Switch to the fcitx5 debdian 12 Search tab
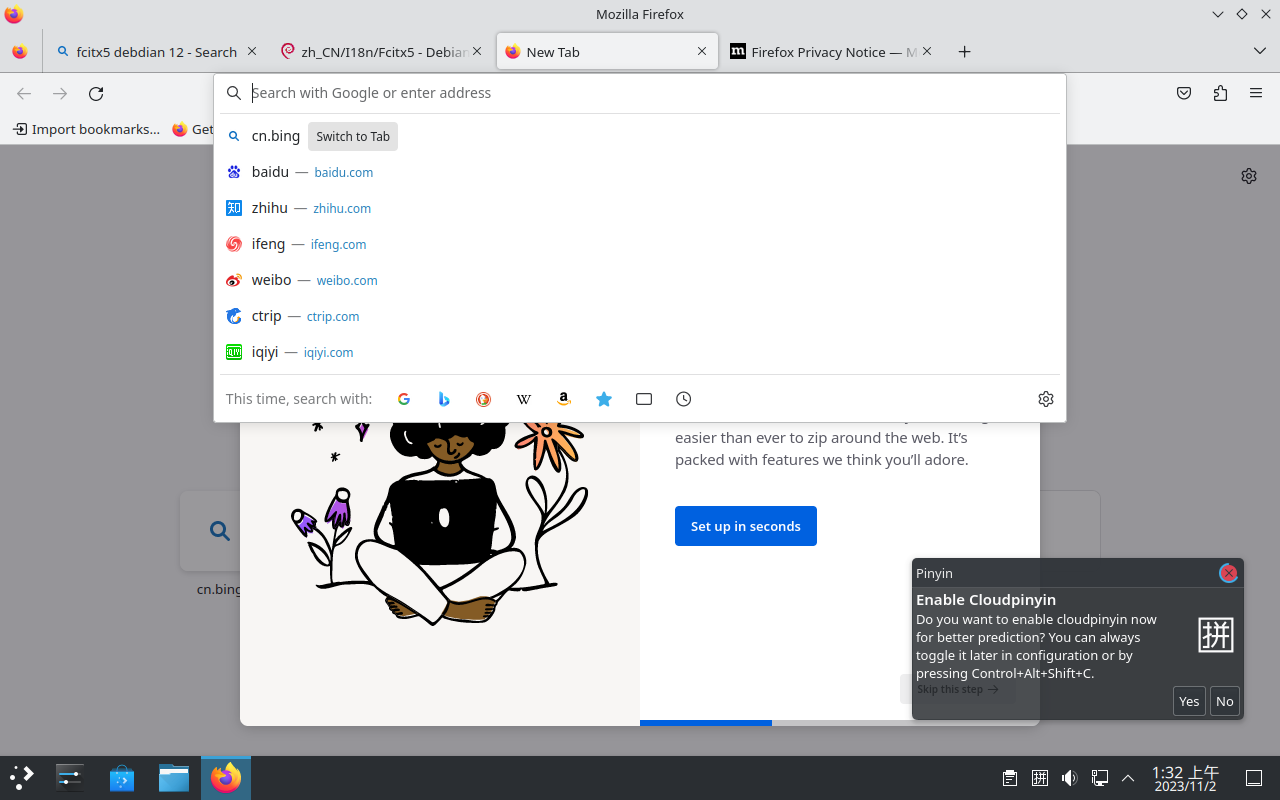1280x800 pixels. pos(155,52)
